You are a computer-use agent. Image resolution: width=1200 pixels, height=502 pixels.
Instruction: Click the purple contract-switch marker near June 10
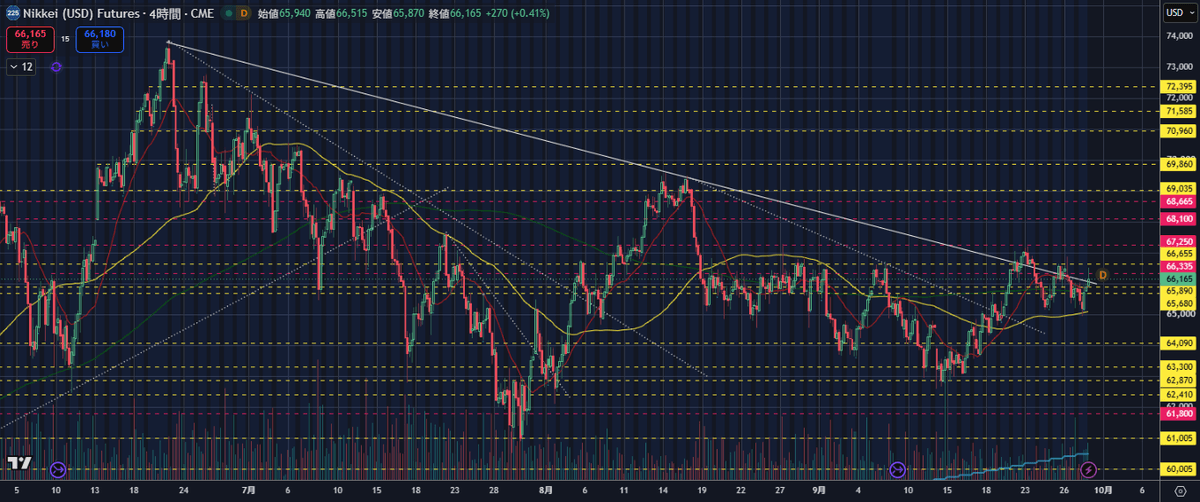(57, 469)
